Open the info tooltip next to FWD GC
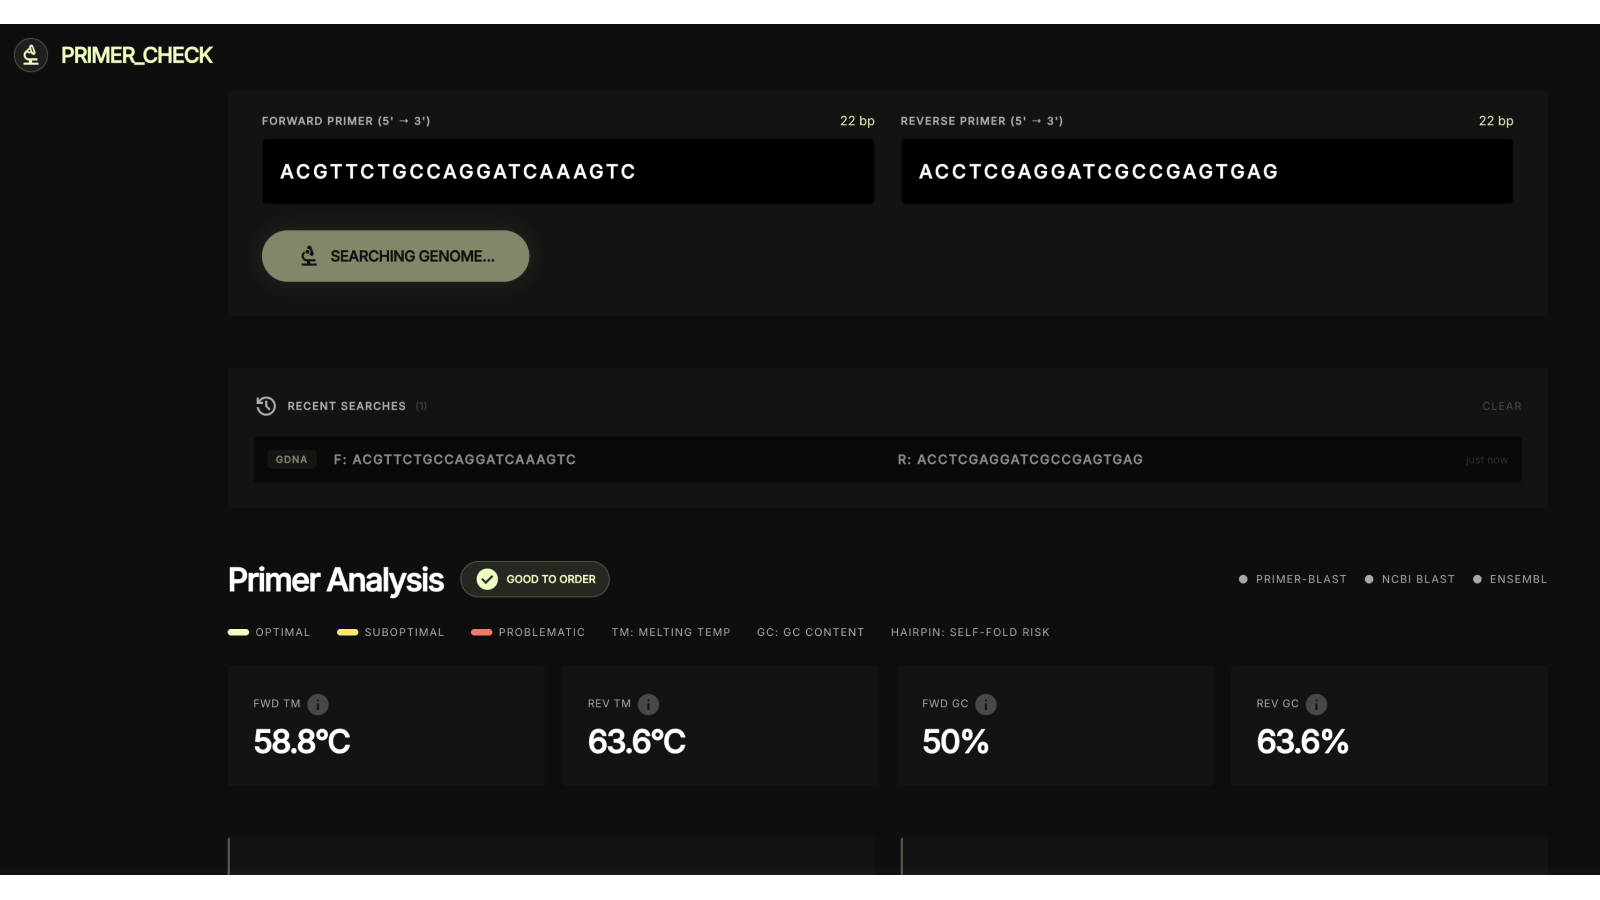 pyautogui.click(x=984, y=704)
